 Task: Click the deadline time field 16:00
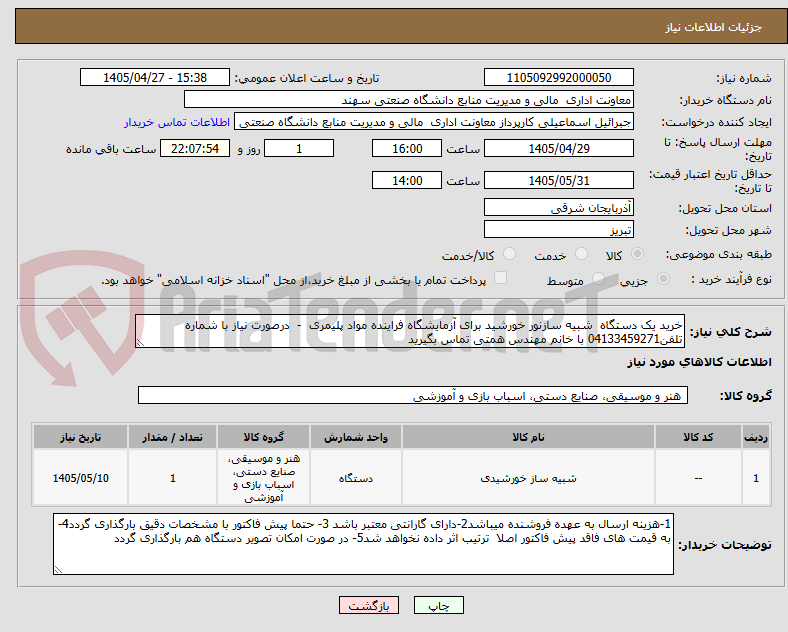407,149
